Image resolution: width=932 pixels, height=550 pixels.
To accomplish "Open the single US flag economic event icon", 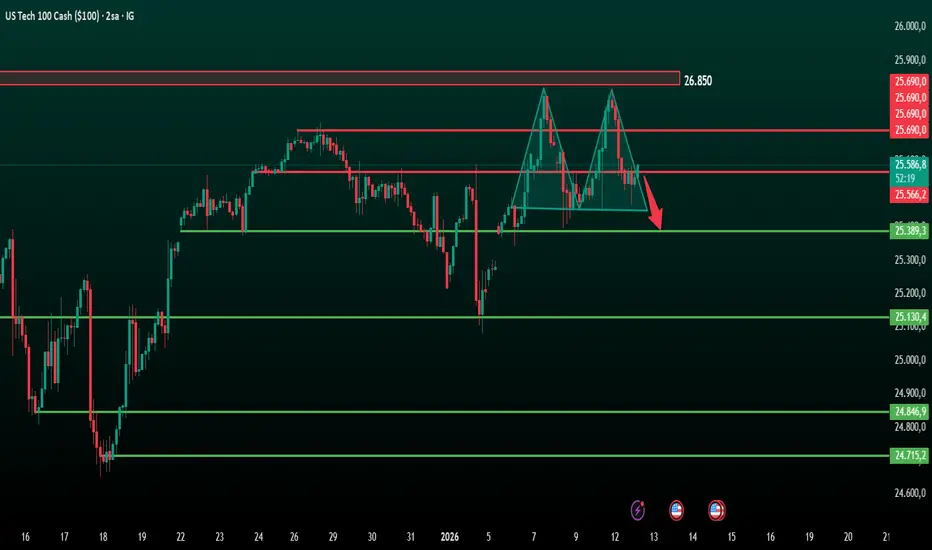I will 676,510.
